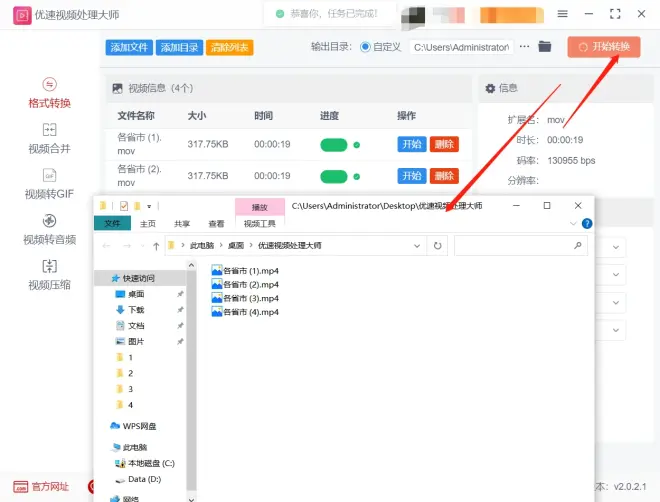The width and height of the screenshot is (660, 502).
Task: Click 删除 for 各省市 (2).mov
Action: (444, 176)
